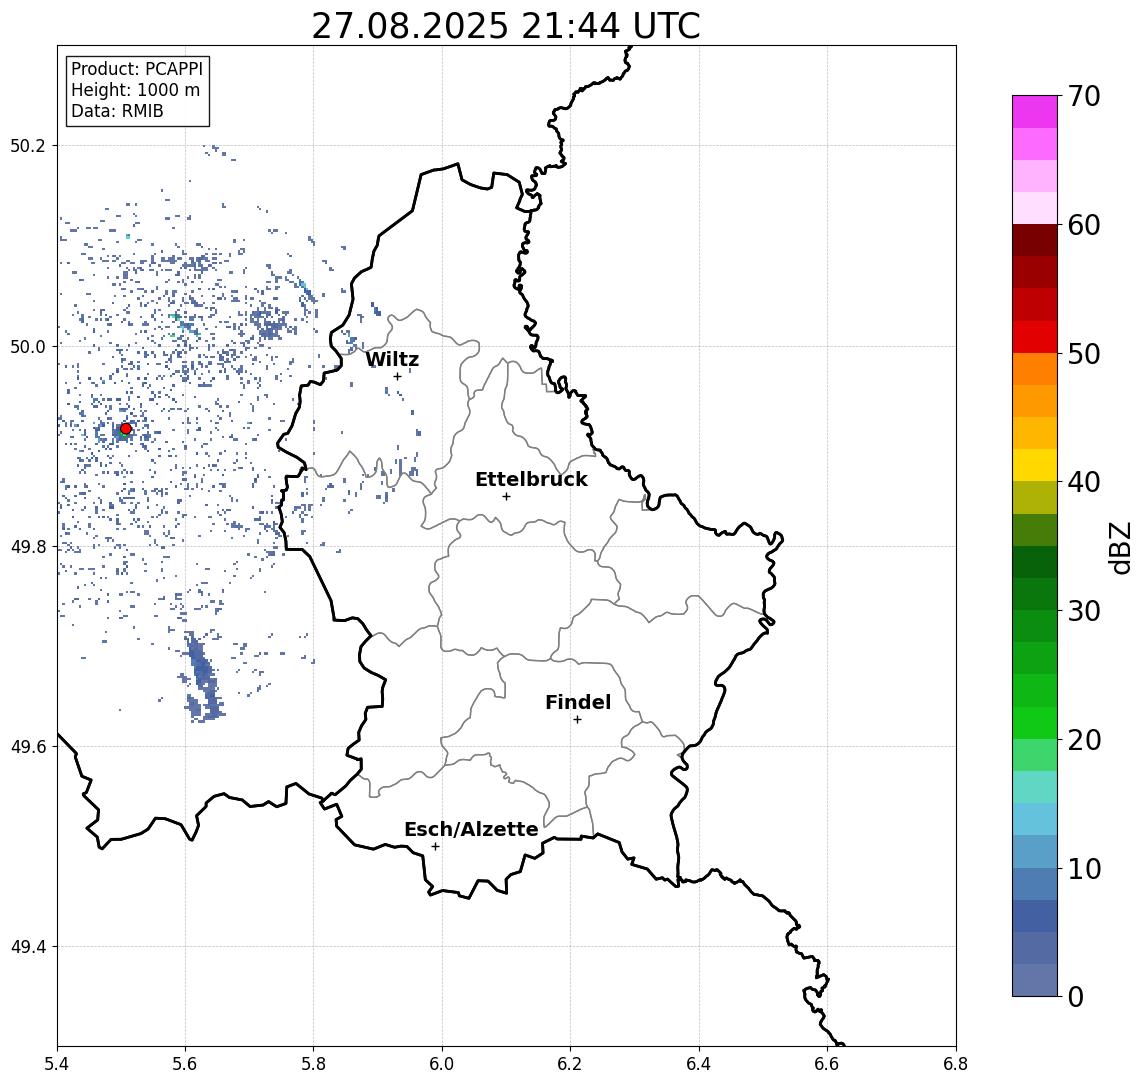Screen dimensions: 1145x1084
Task: Click the 6.6 longitude tick label
Action: [x=827, y=1064]
